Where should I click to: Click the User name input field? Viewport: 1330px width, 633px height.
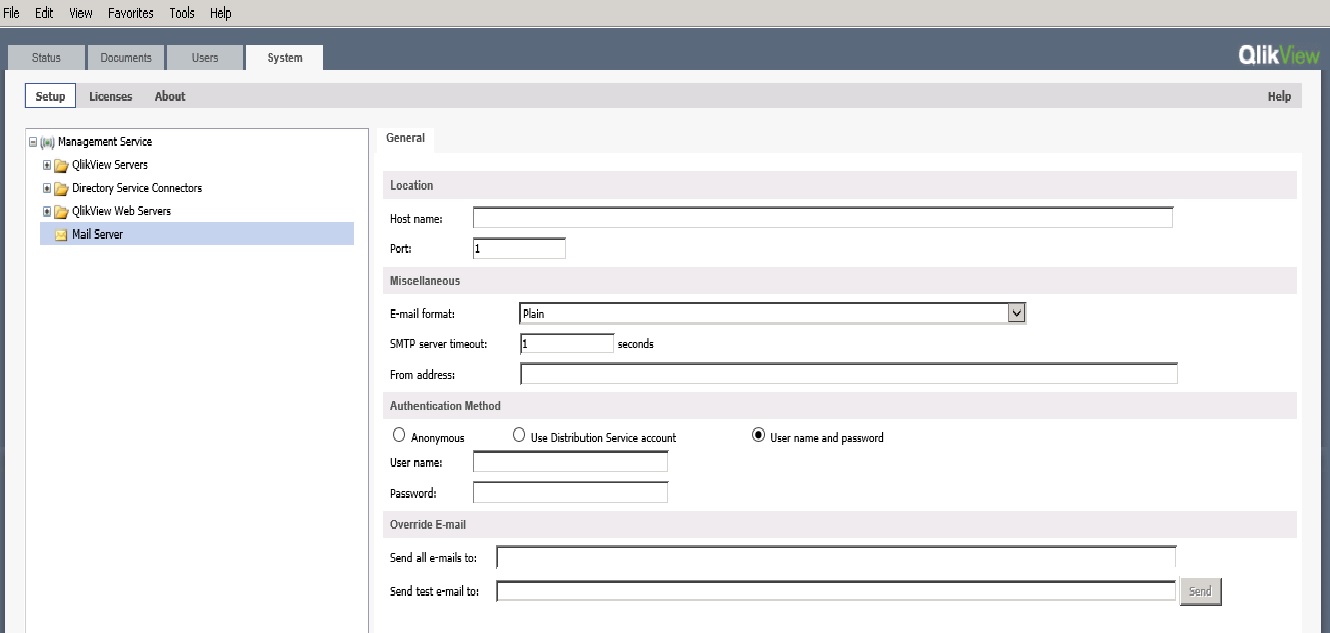pos(570,462)
